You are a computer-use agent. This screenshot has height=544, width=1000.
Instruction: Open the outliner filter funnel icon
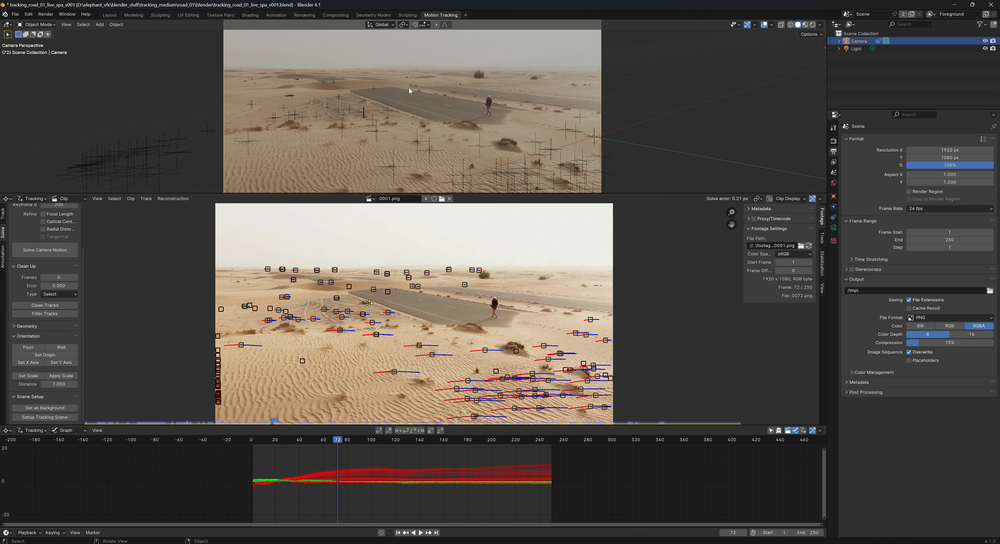(980, 25)
